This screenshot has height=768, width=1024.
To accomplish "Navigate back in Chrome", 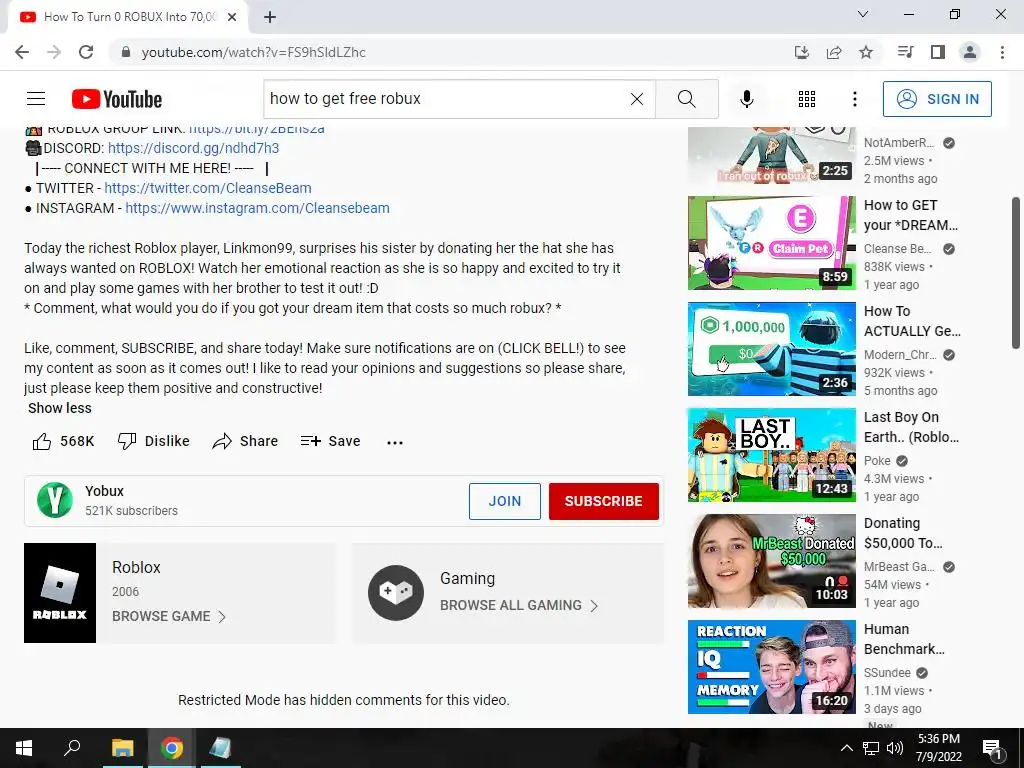I will coord(22,52).
